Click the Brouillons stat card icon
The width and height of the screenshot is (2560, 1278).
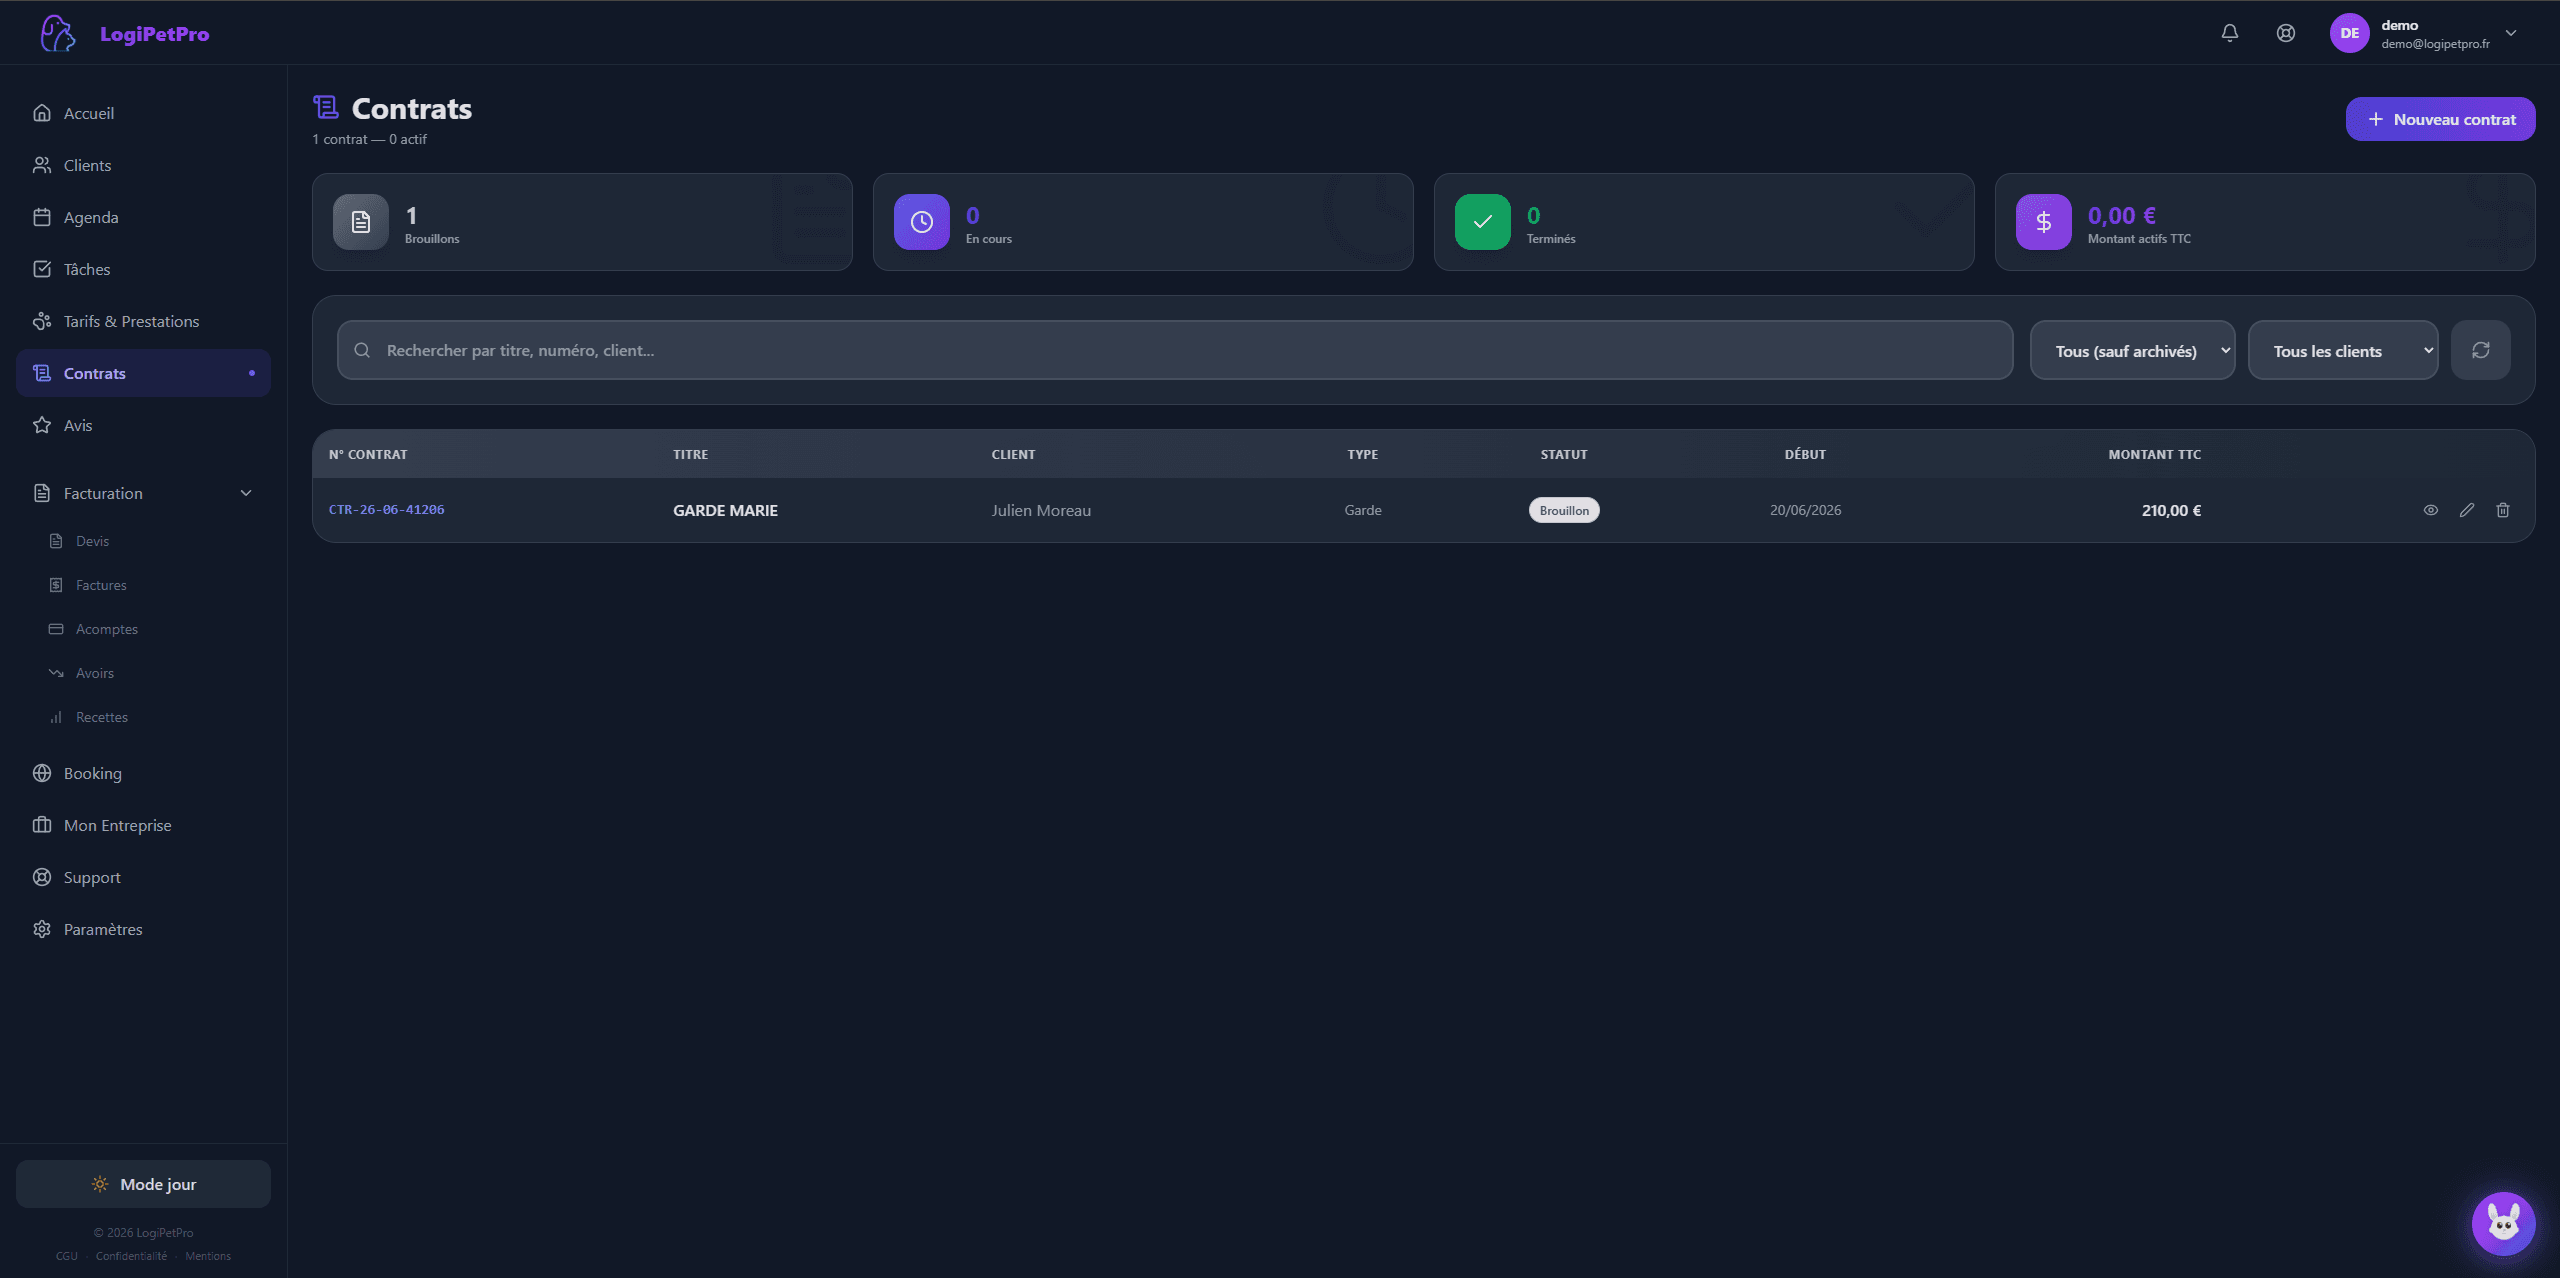(361, 222)
